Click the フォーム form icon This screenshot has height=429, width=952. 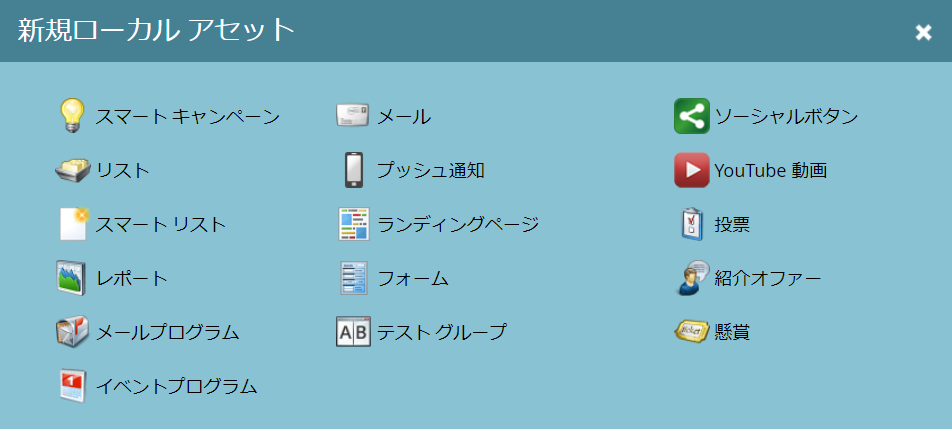point(354,279)
